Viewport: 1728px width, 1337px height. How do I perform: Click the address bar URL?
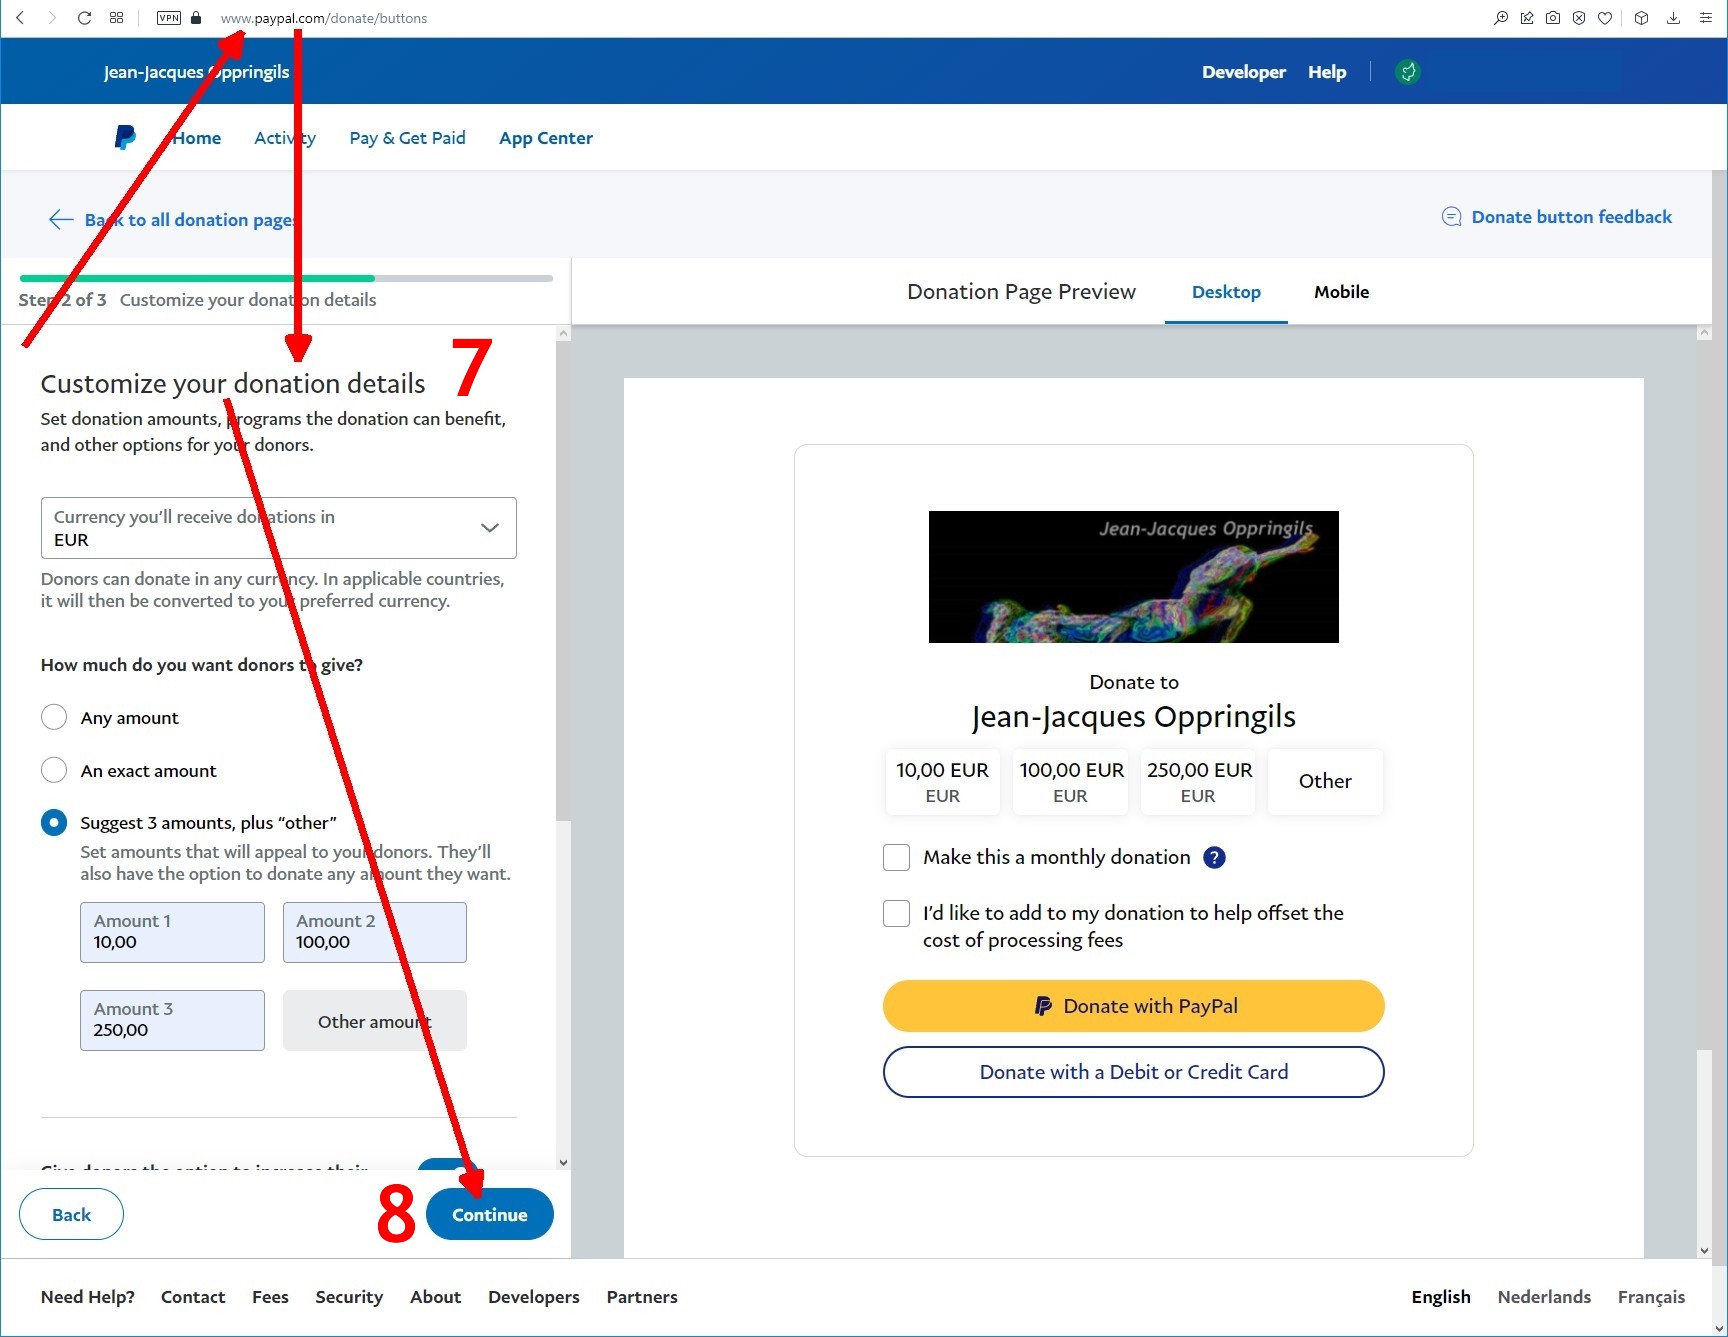(324, 18)
